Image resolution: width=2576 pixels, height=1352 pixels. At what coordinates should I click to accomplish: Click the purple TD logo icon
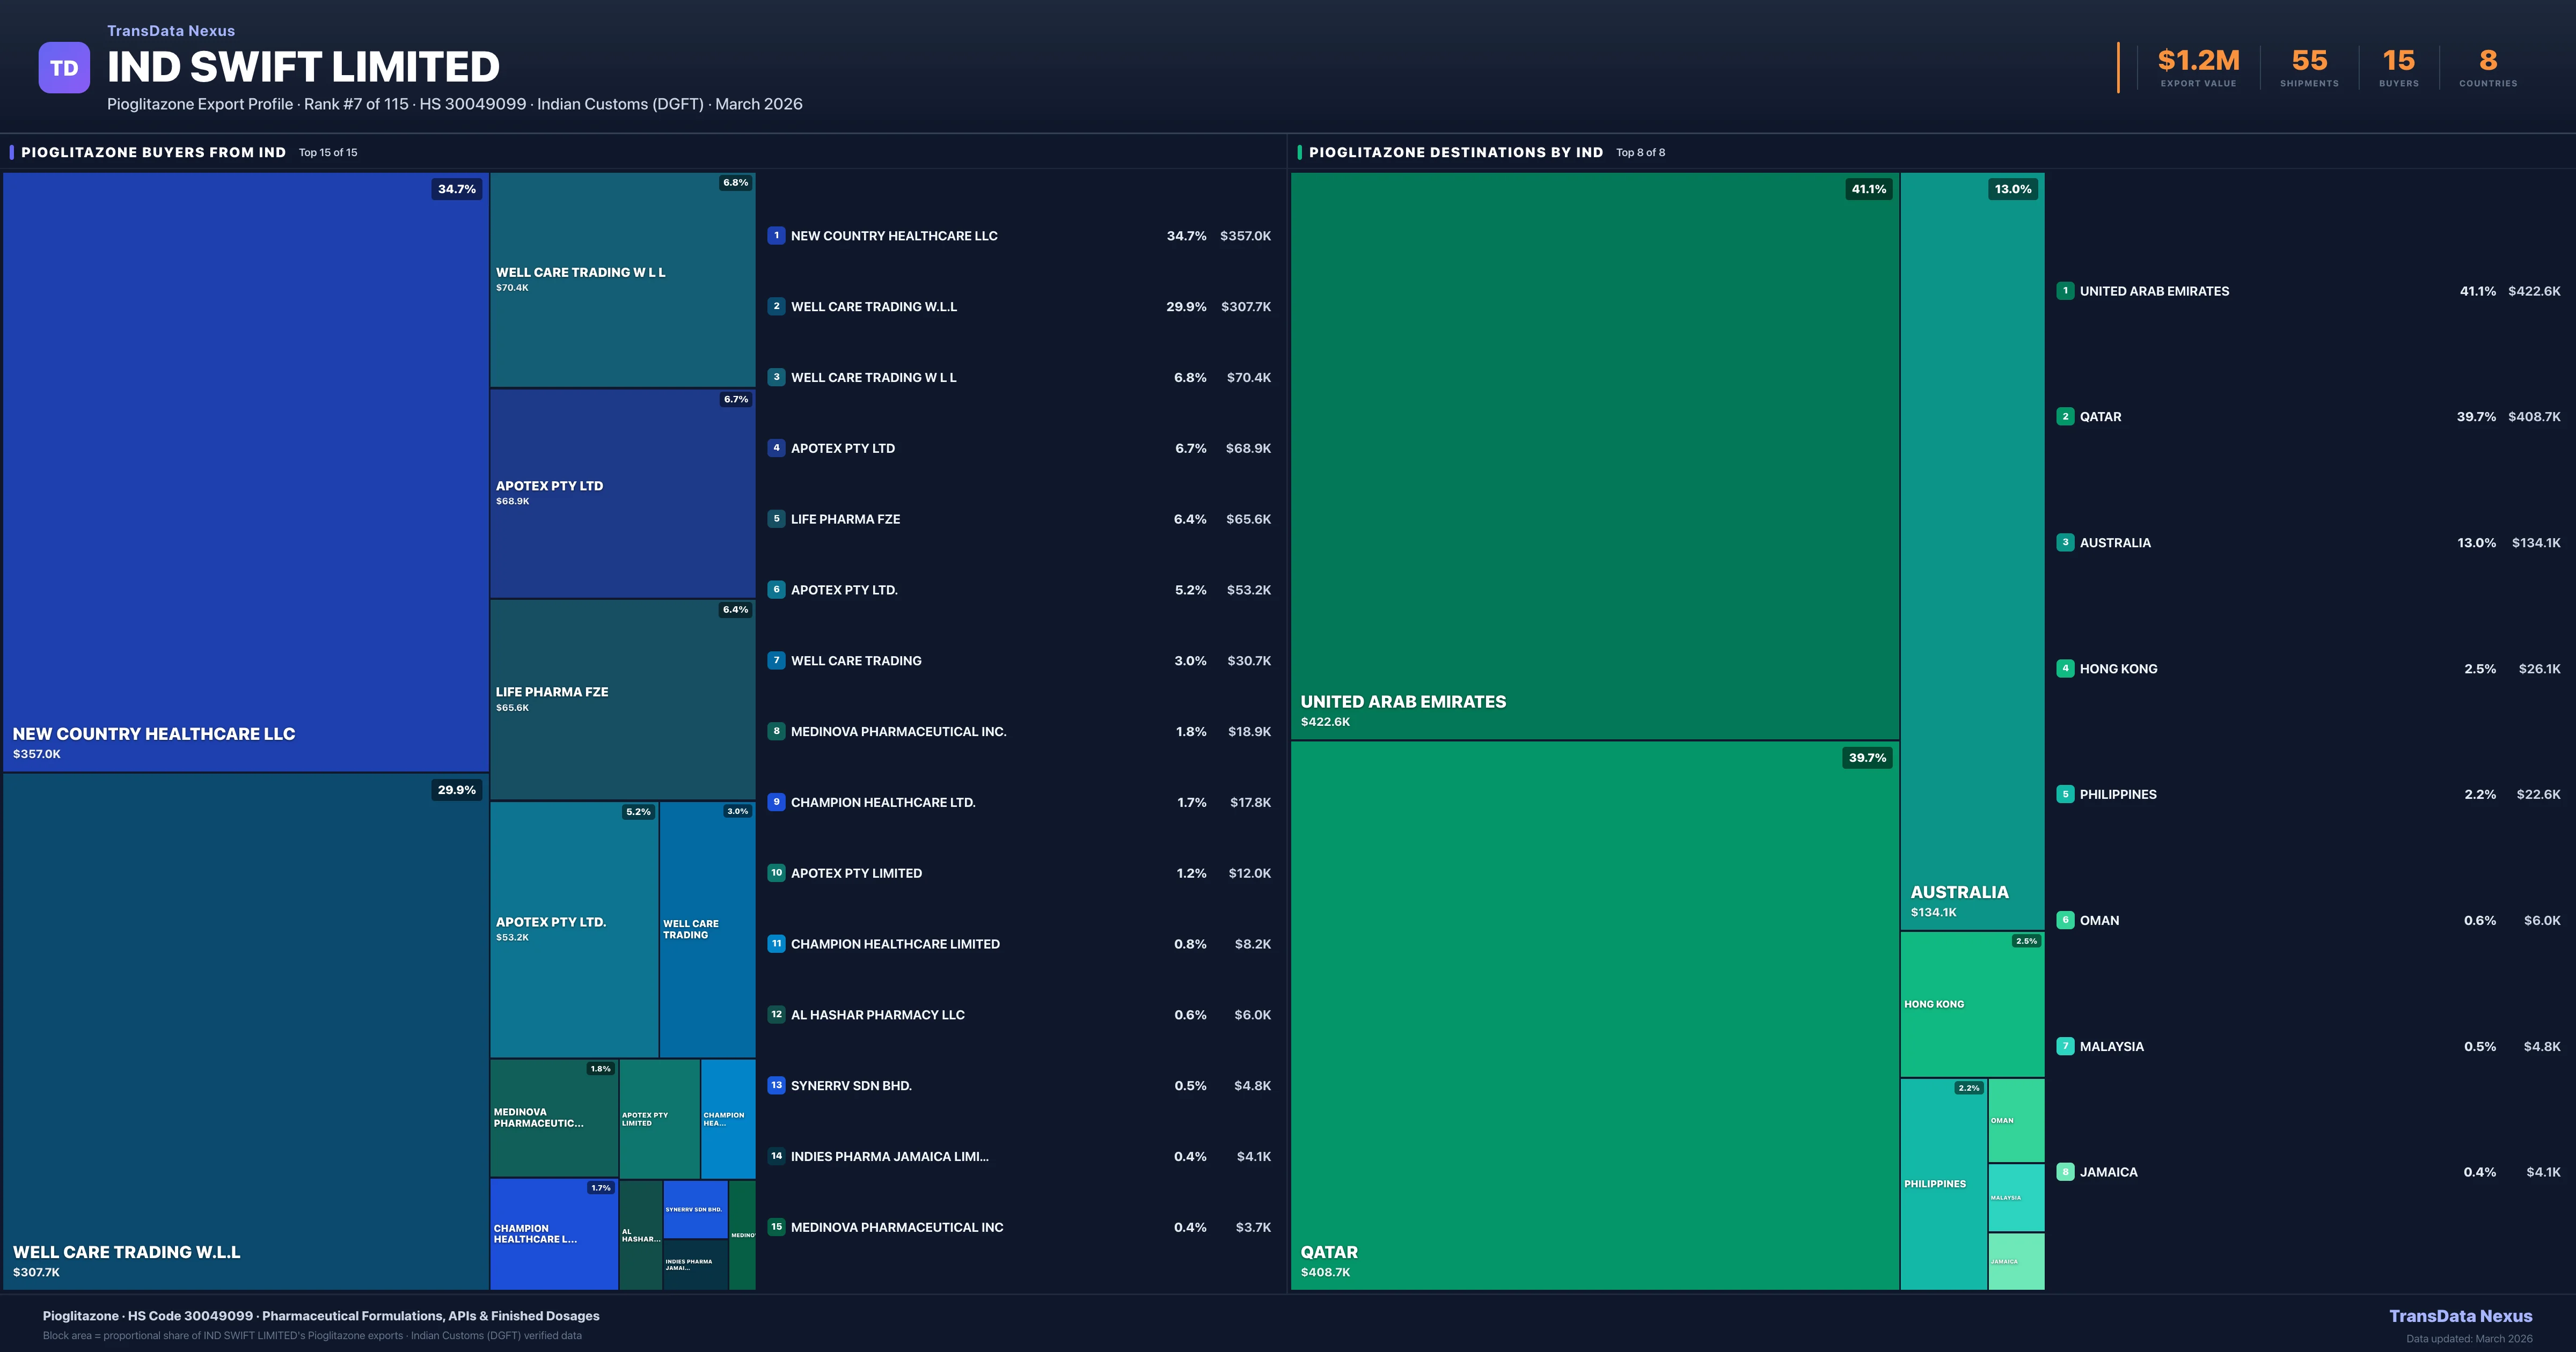click(64, 68)
